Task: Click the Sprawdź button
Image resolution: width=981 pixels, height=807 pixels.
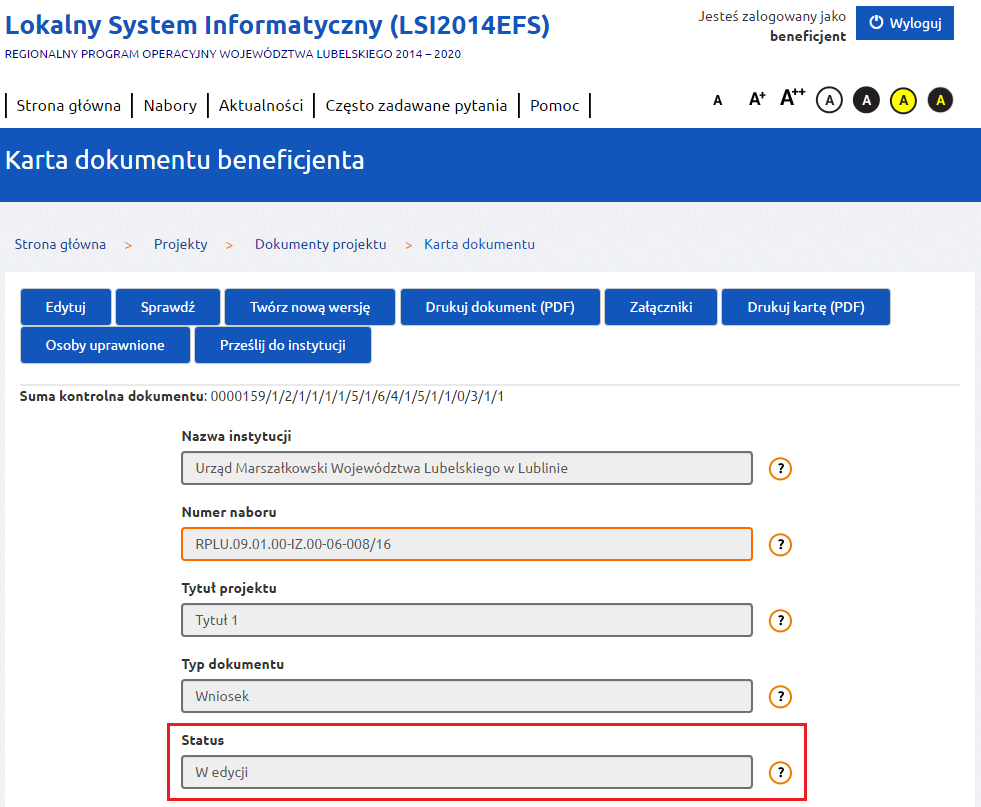Action: pyautogui.click(x=168, y=307)
